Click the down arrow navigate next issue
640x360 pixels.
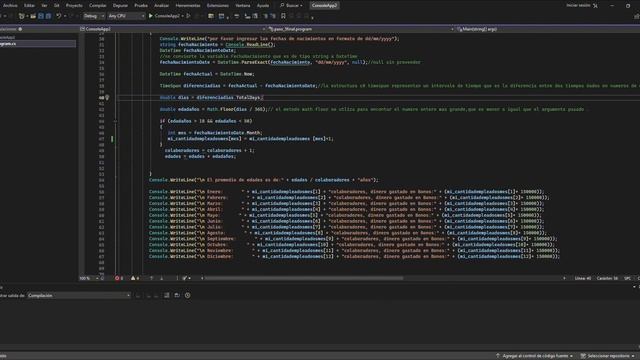tap(162, 278)
